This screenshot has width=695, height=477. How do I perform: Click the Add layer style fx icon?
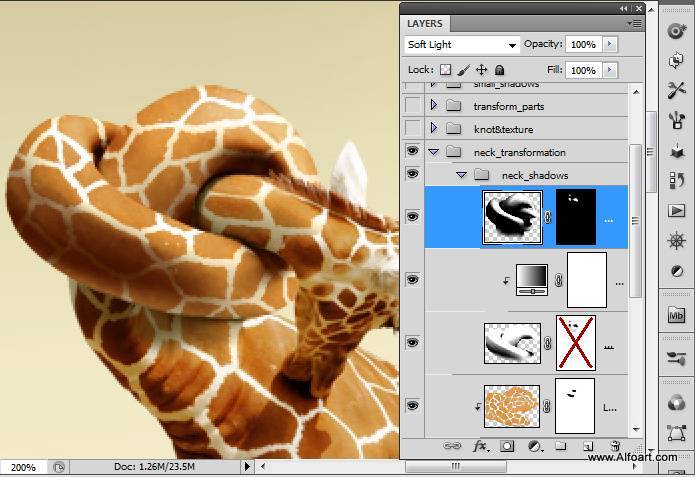pos(479,446)
